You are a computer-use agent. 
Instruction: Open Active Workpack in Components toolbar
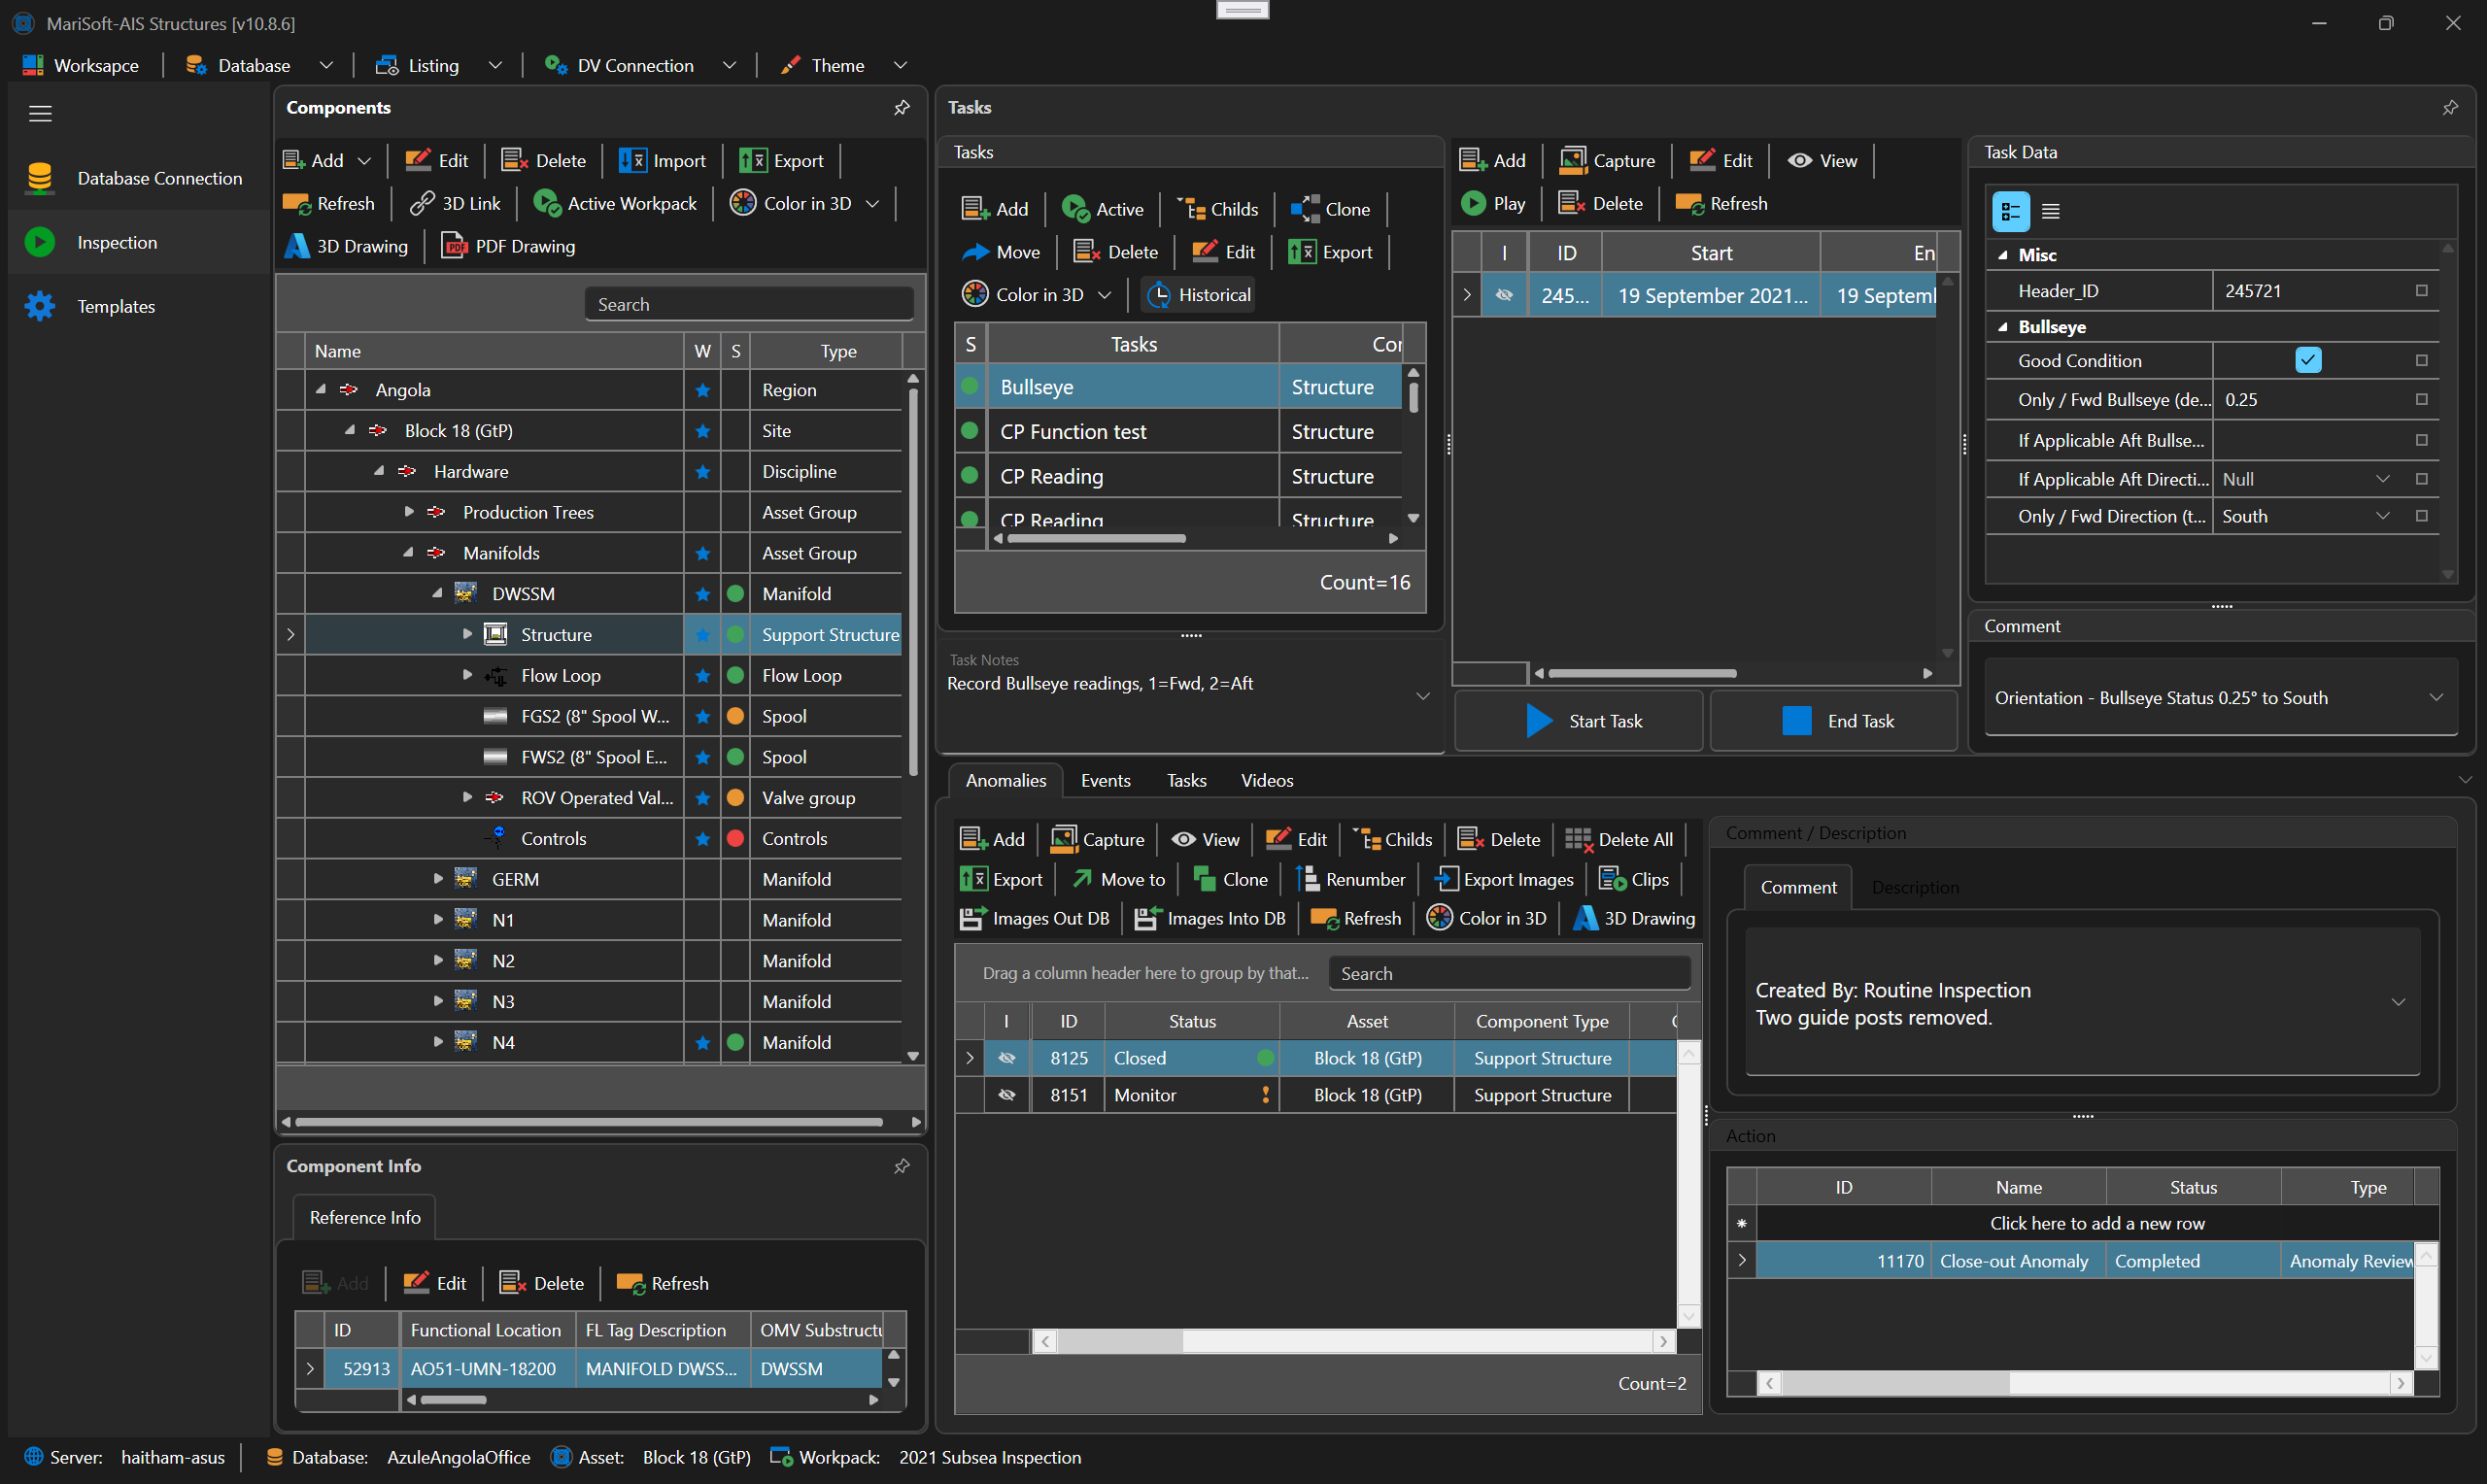(615, 203)
